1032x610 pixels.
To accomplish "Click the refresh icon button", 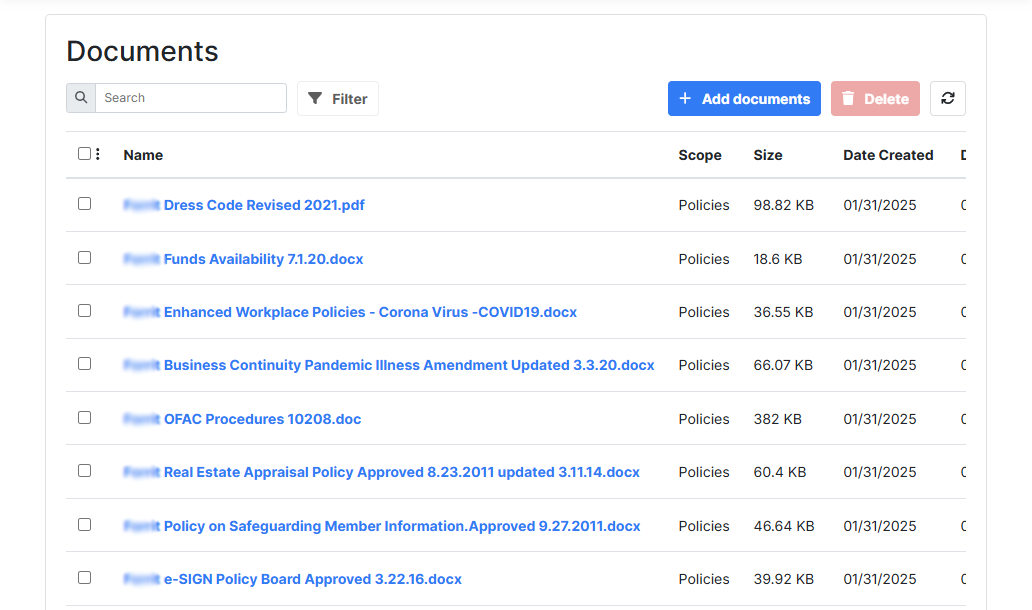I will pyautogui.click(x=948, y=99).
